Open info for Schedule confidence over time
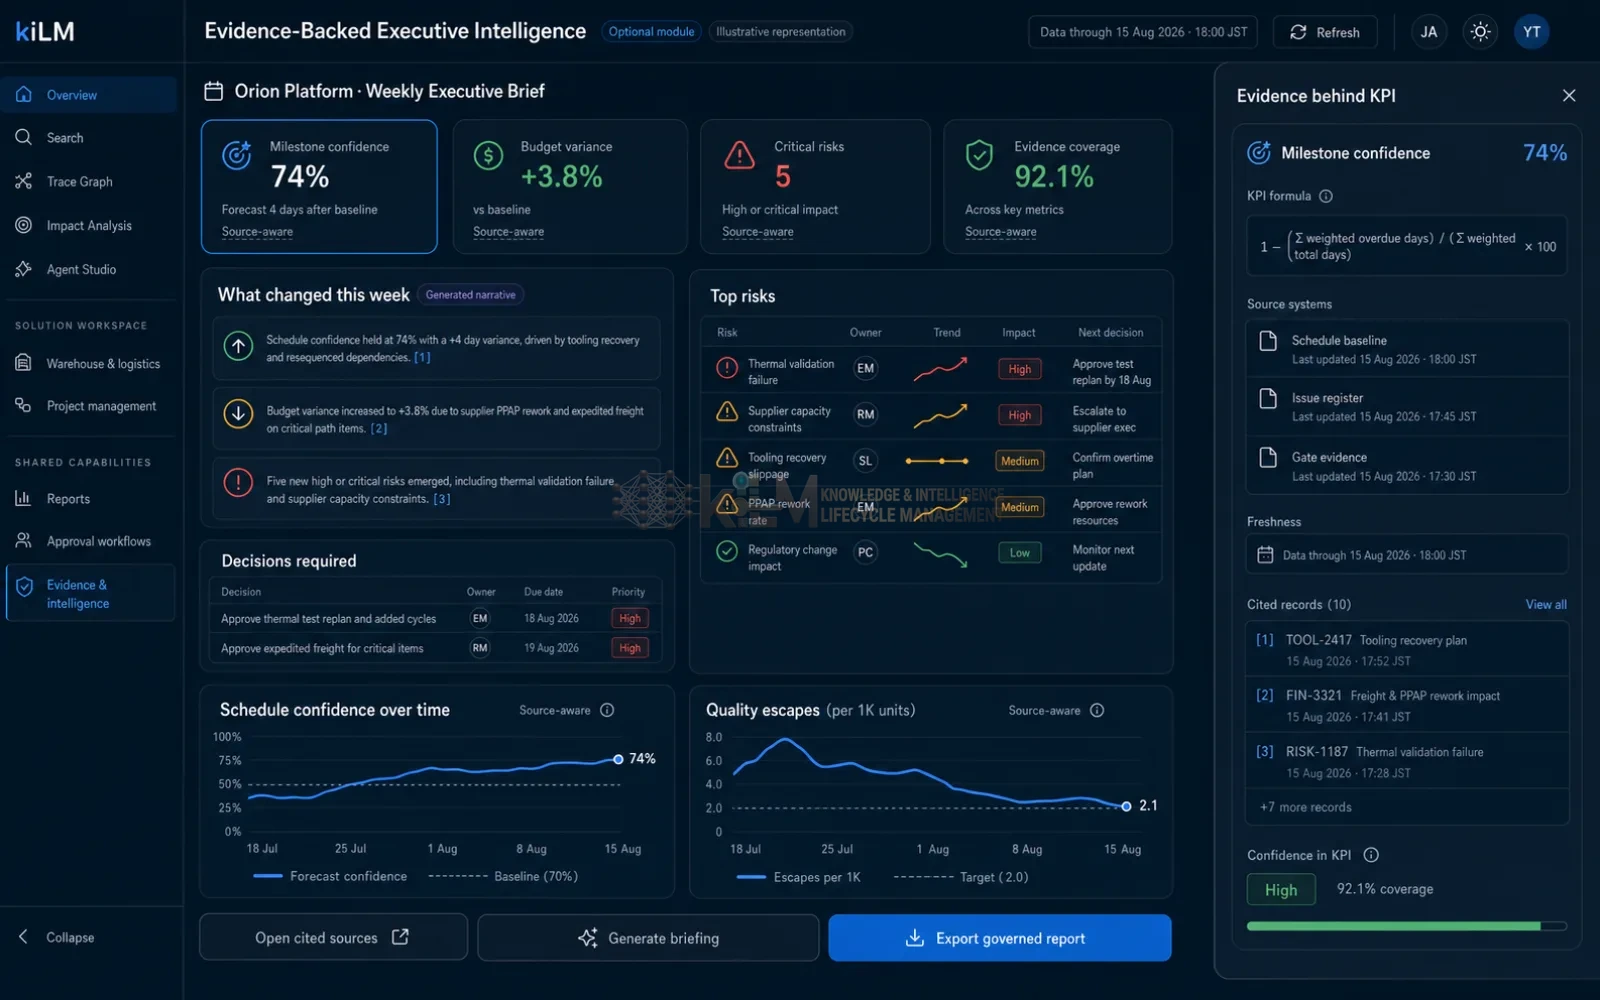Viewport: 1600px width, 1000px height. (607, 710)
